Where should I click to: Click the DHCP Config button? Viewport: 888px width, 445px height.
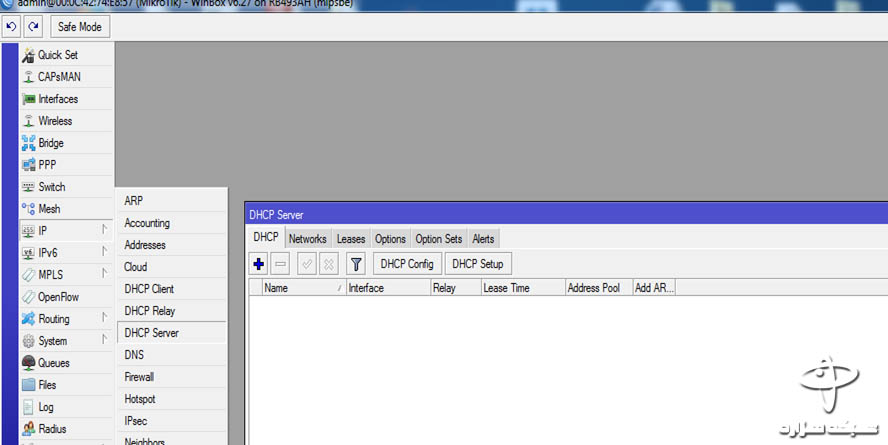(407, 264)
